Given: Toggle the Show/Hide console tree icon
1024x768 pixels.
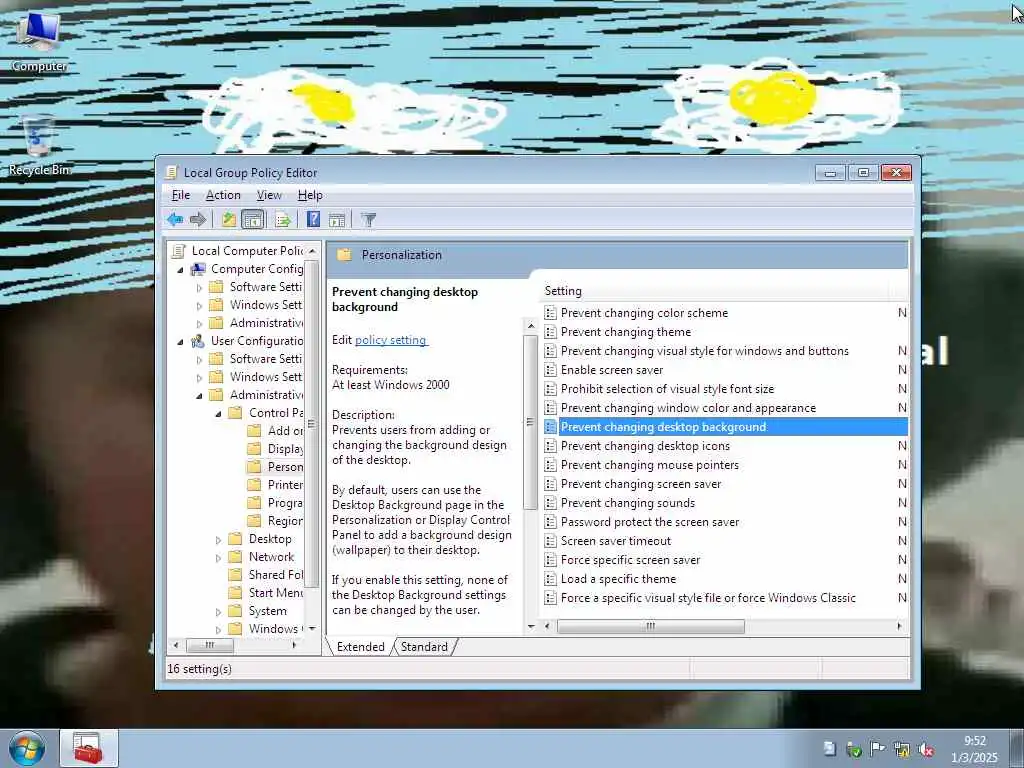Looking at the screenshot, I should point(253,219).
